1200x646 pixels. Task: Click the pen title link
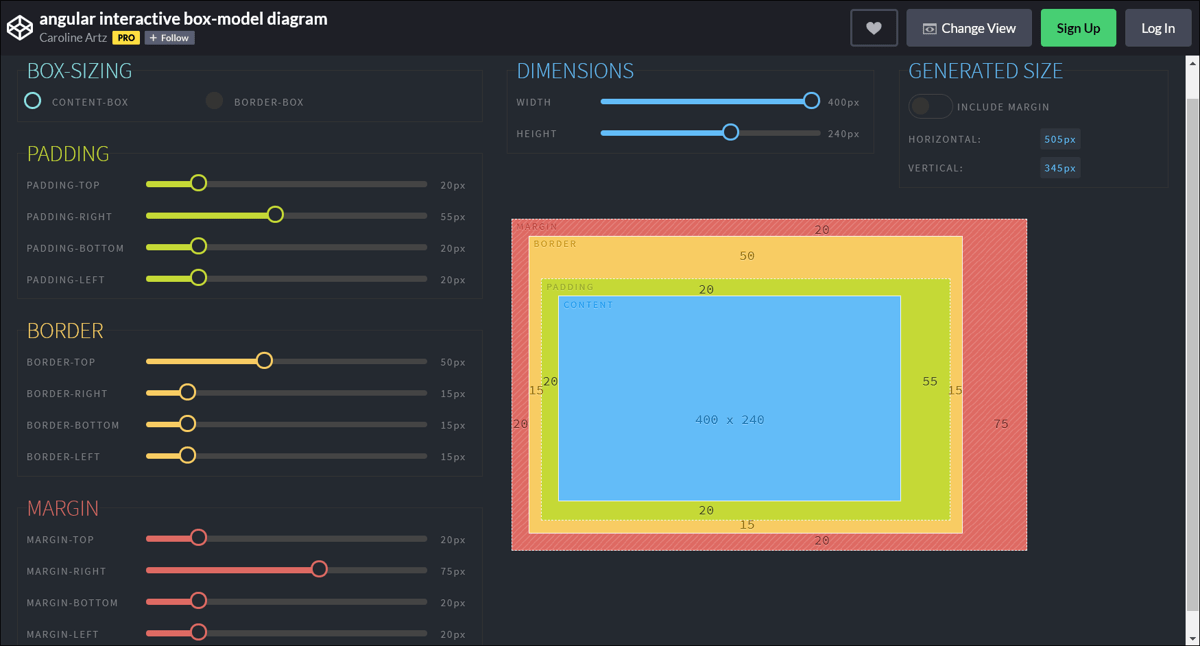[183, 18]
